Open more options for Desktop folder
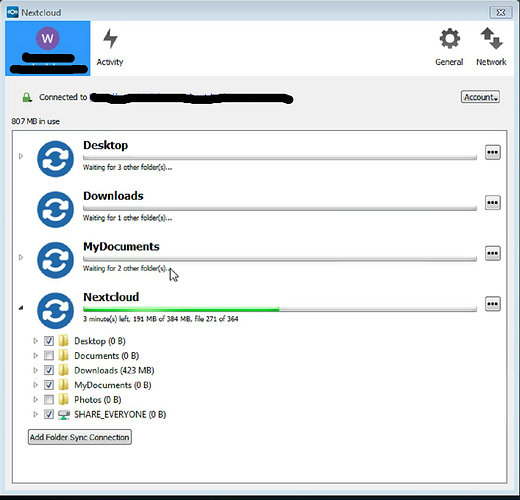520x500 pixels. tap(493, 153)
